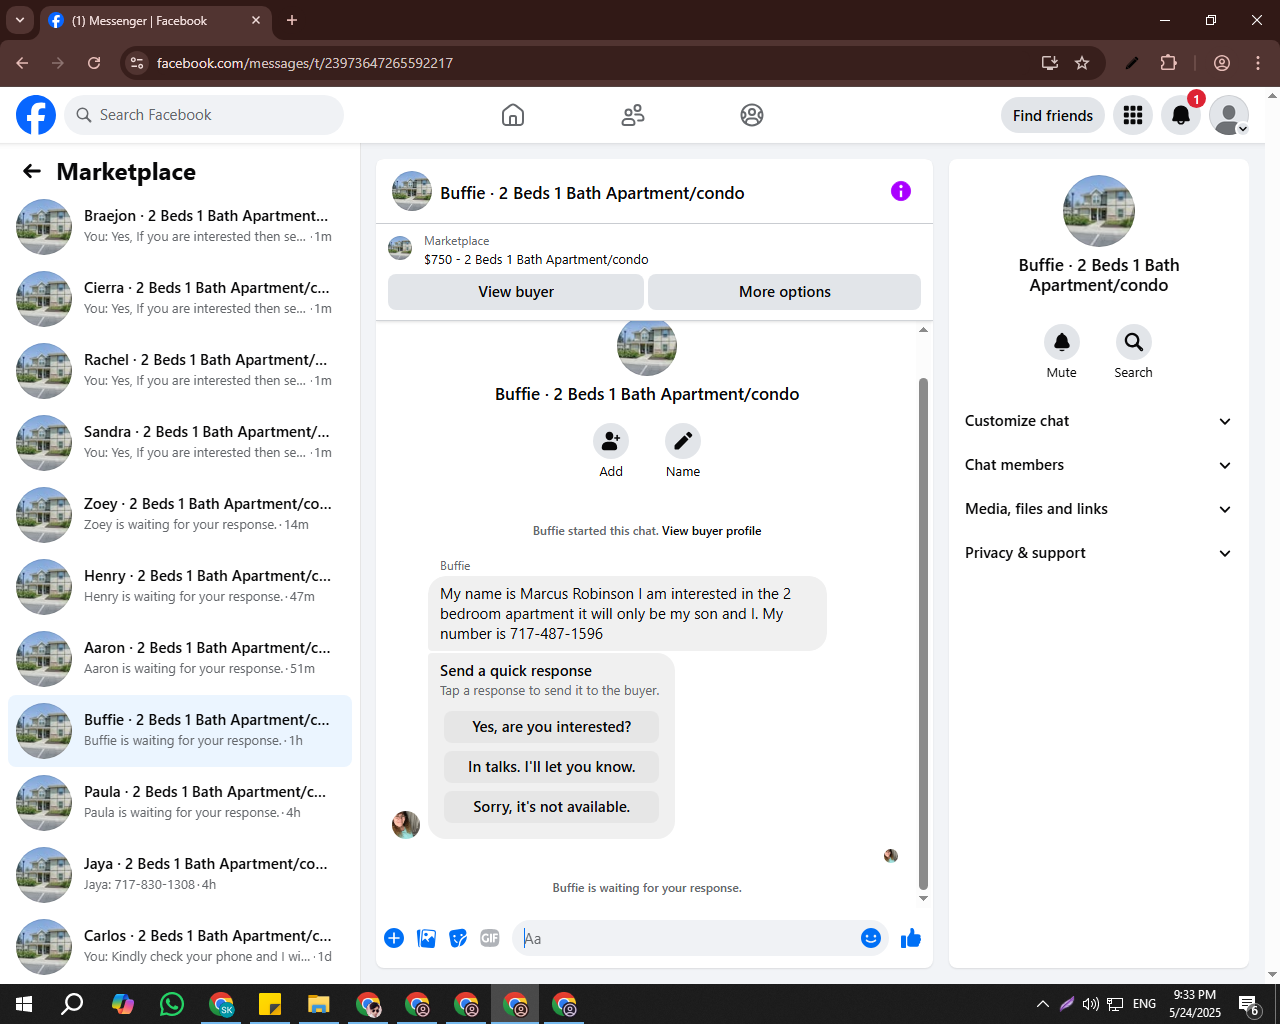1280x1024 pixels.
Task: Mute conversation using the bell icon
Action: click(1062, 342)
